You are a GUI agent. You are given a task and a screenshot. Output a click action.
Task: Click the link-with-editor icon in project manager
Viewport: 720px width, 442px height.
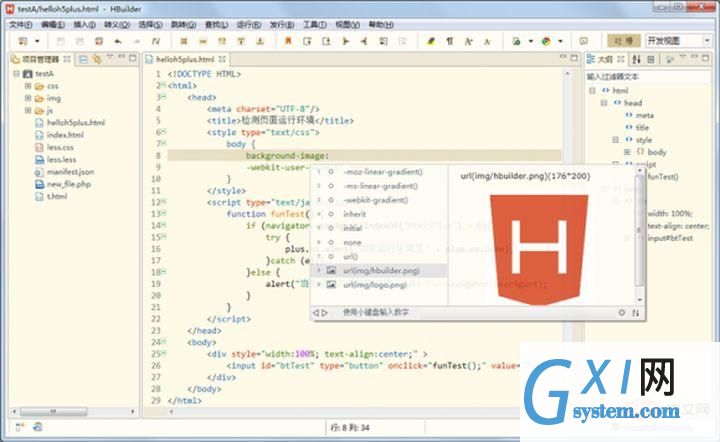pyautogui.click(x=96, y=59)
